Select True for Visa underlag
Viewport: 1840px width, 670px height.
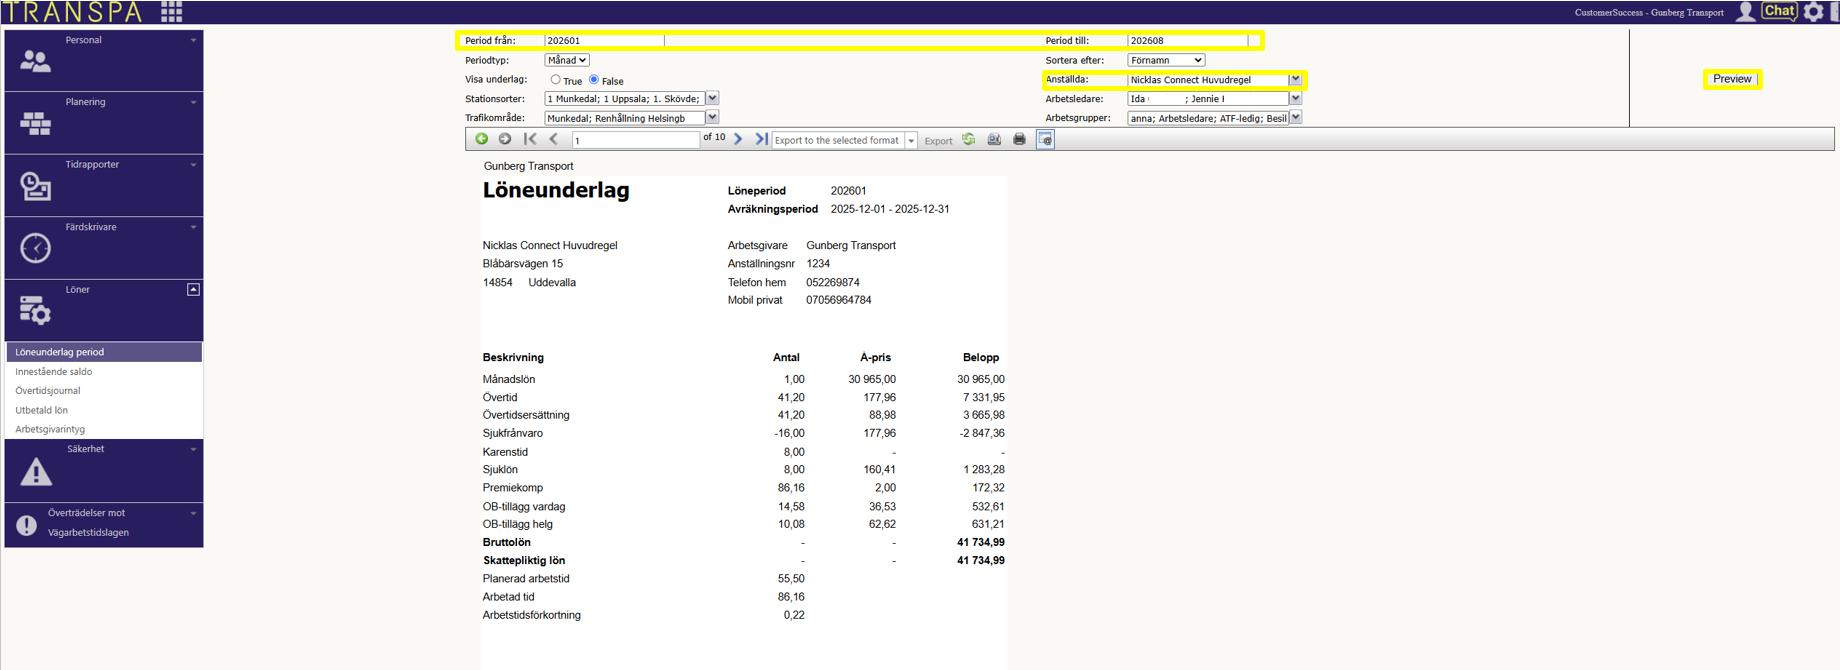555,80
